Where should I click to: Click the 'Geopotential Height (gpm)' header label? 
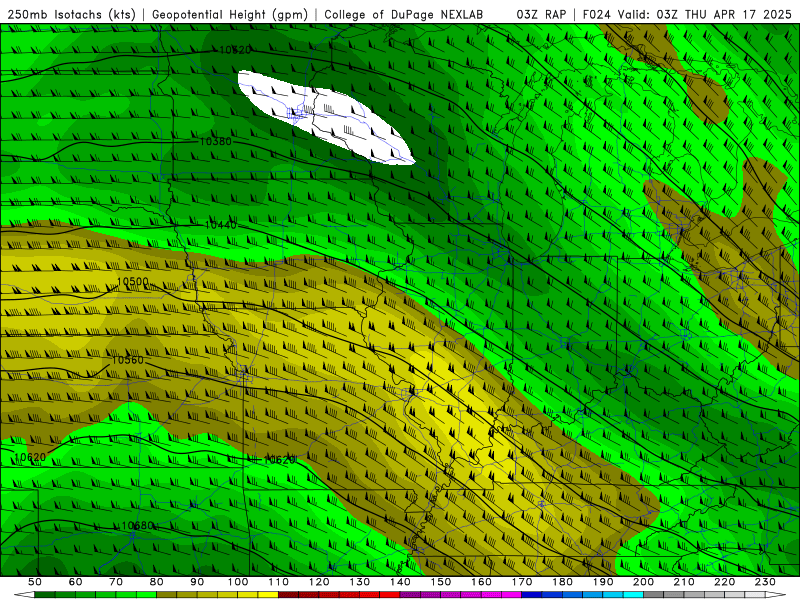[x=230, y=15]
